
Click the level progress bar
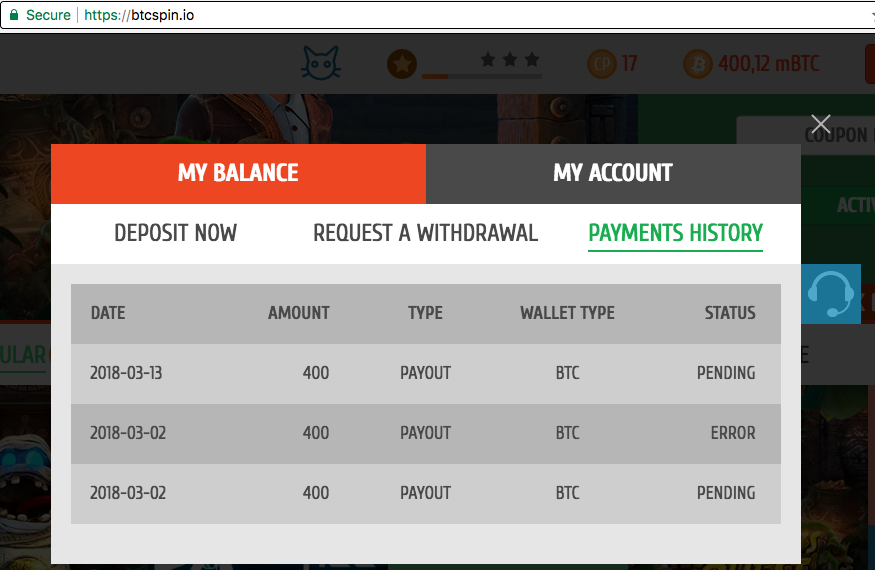pos(482,76)
